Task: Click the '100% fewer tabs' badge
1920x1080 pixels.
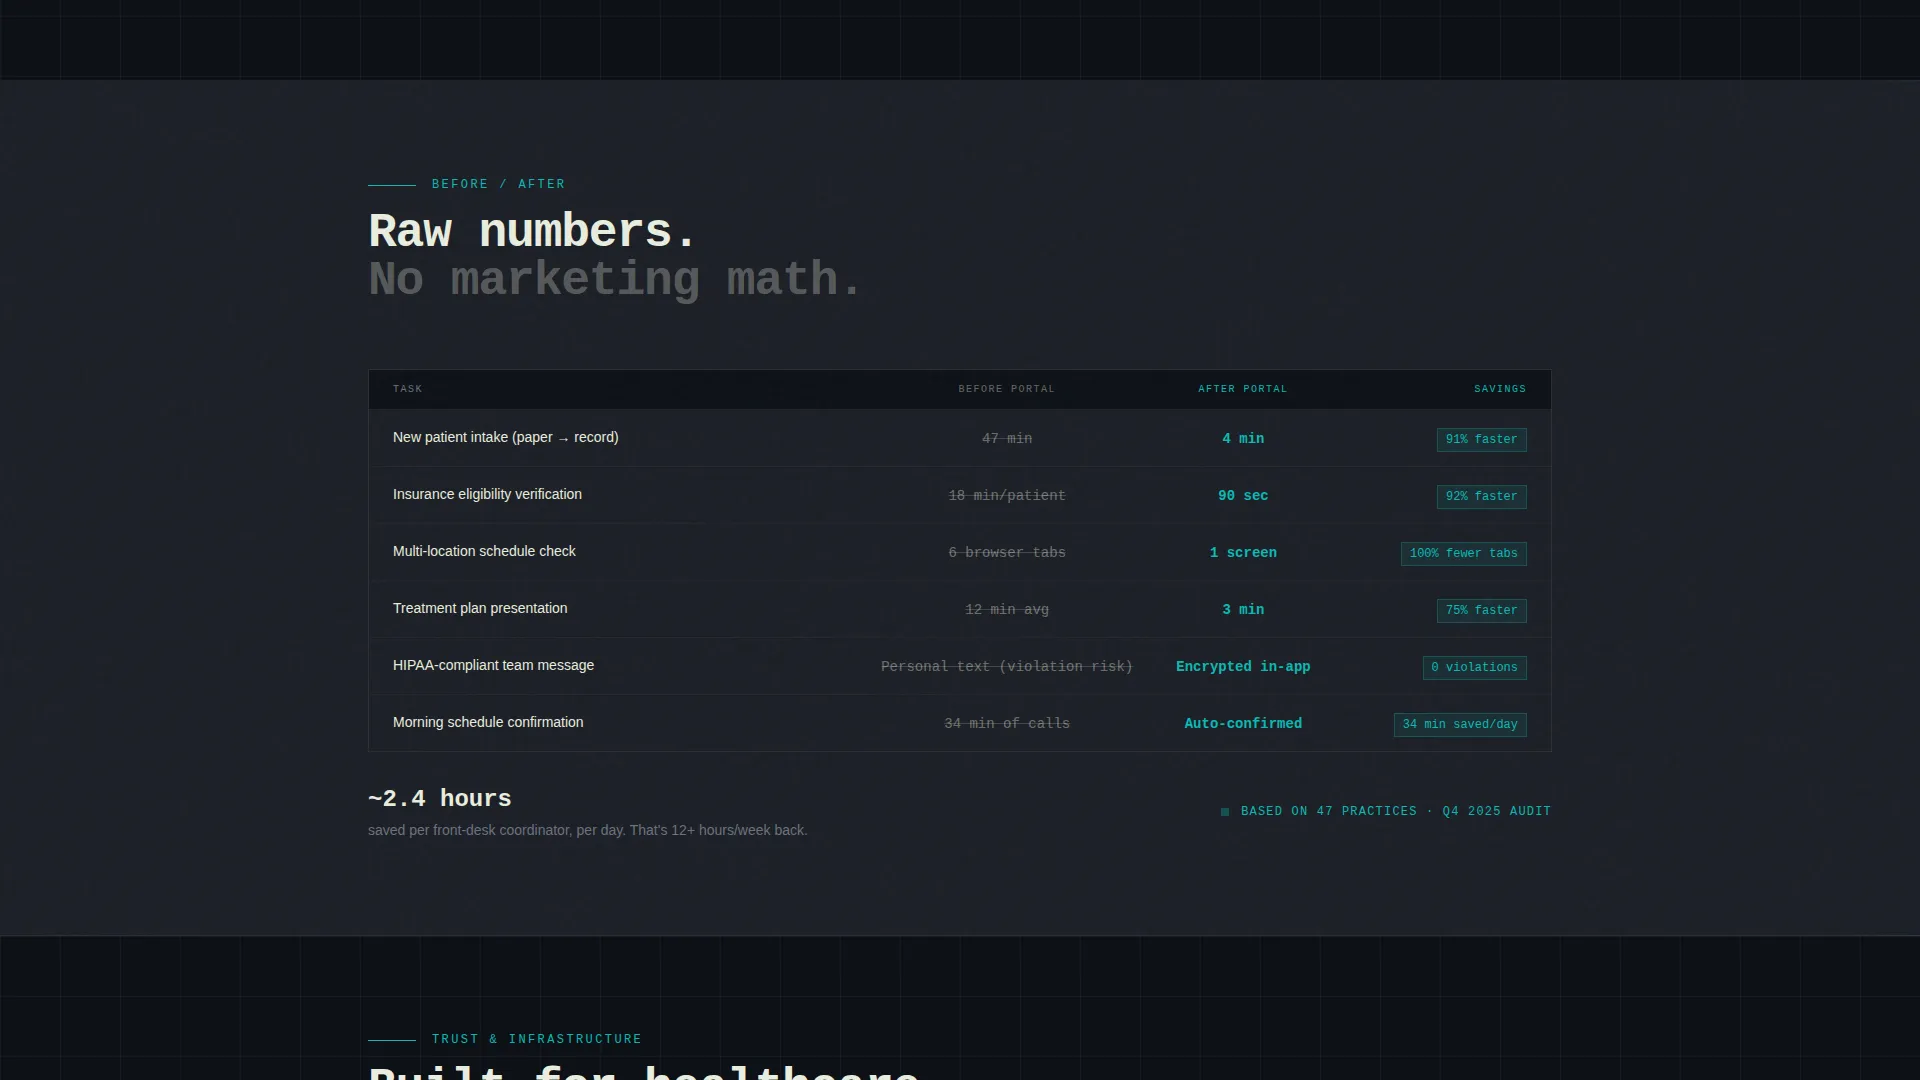Action: 1463,554
